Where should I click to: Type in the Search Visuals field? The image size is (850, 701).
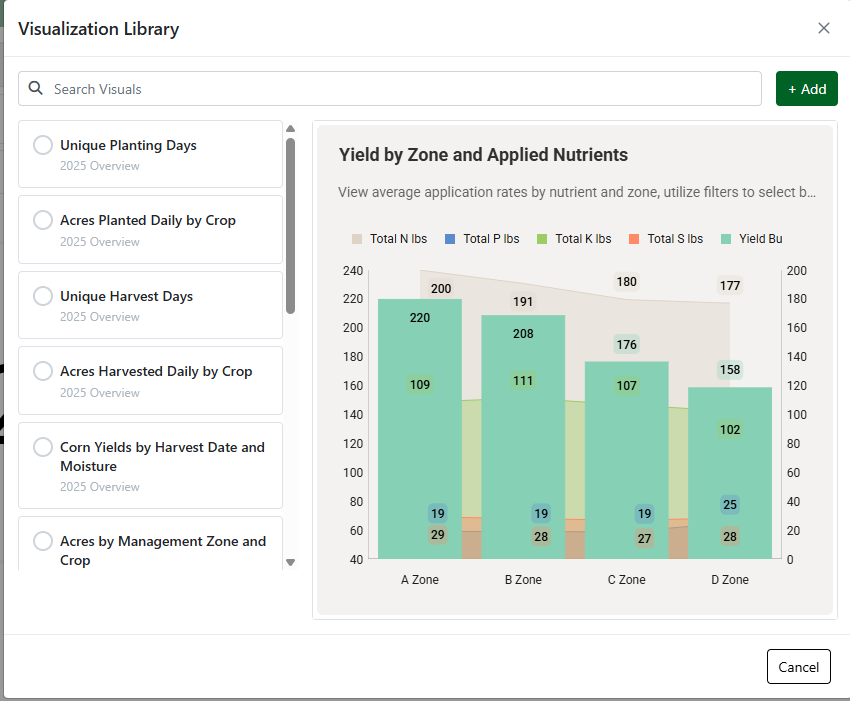[x=400, y=89]
